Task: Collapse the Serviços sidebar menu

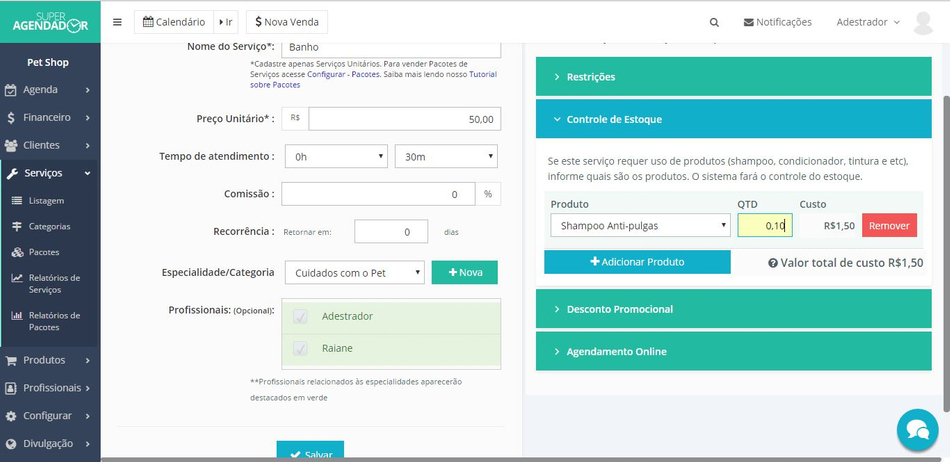Action: pyautogui.click(x=50, y=173)
